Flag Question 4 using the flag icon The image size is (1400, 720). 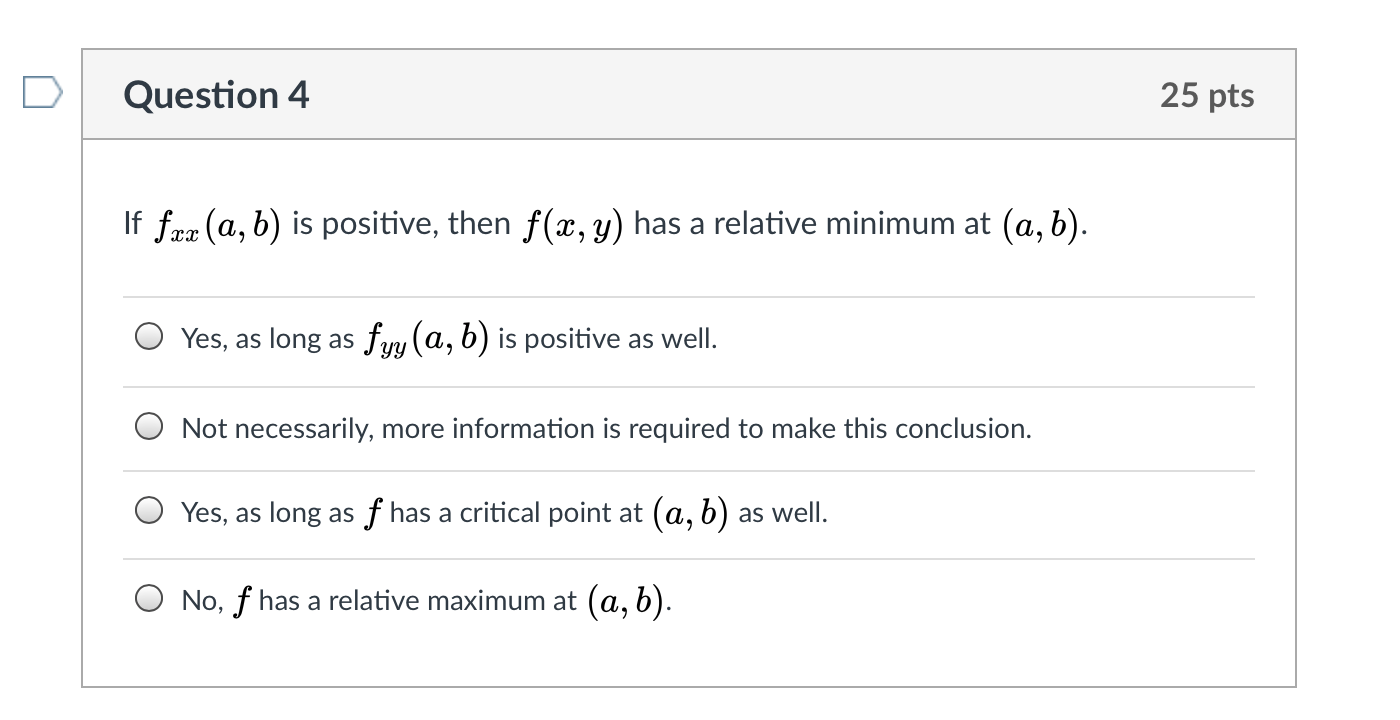pyautogui.click(x=42, y=95)
